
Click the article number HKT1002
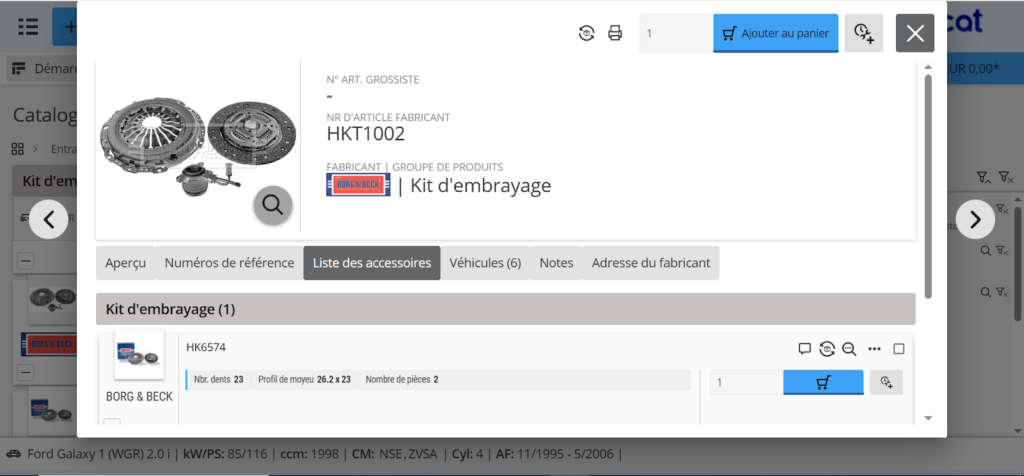(x=366, y=134)
